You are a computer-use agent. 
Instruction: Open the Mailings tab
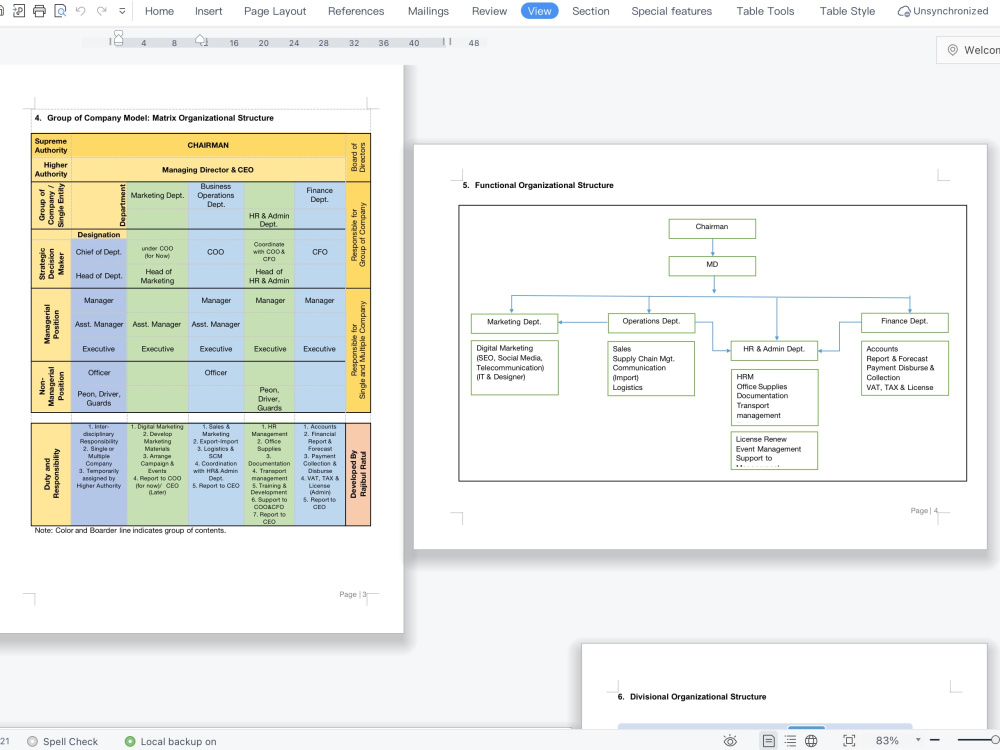click(x=428, y=11)
